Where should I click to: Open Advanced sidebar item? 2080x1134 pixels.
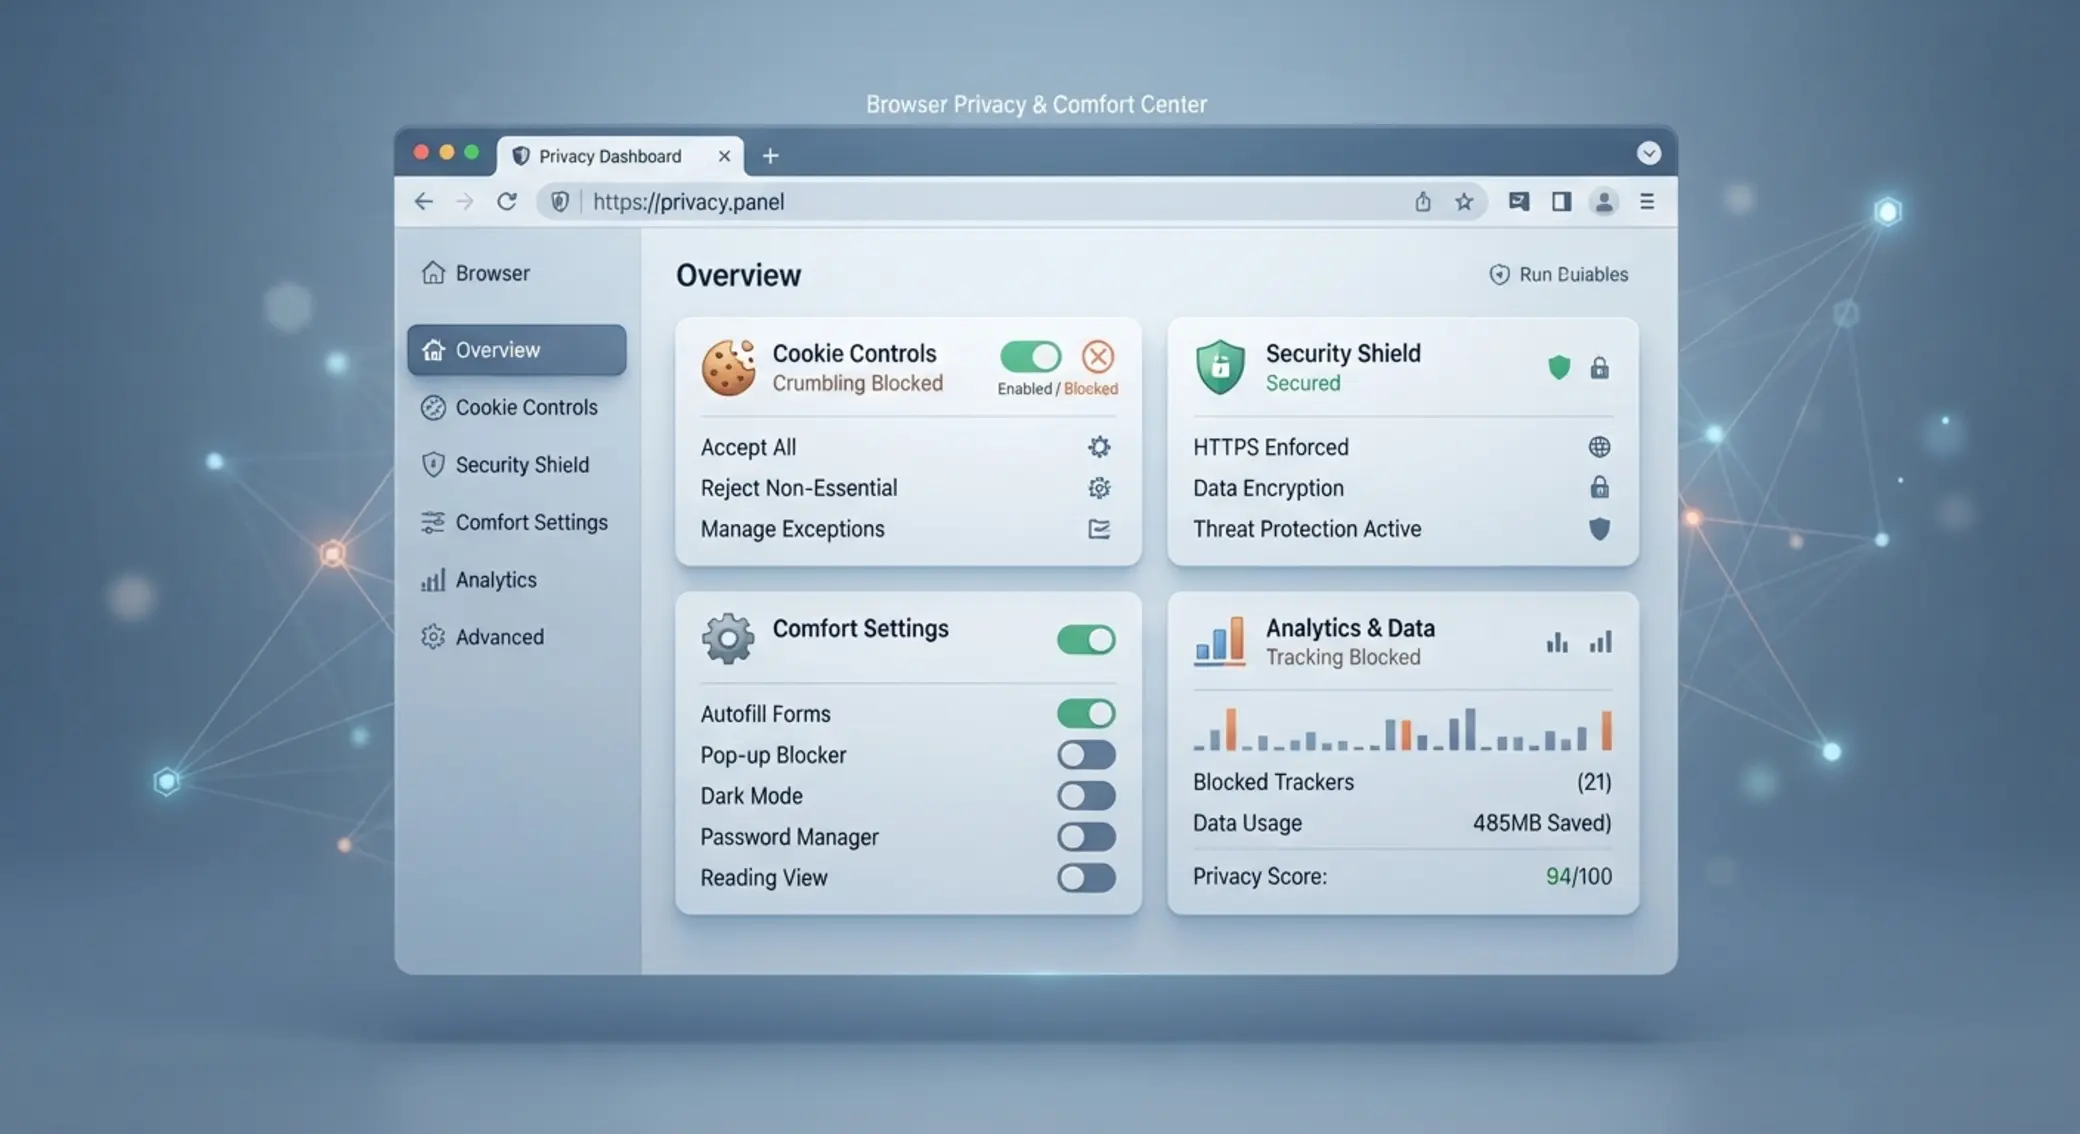(483, 637)
